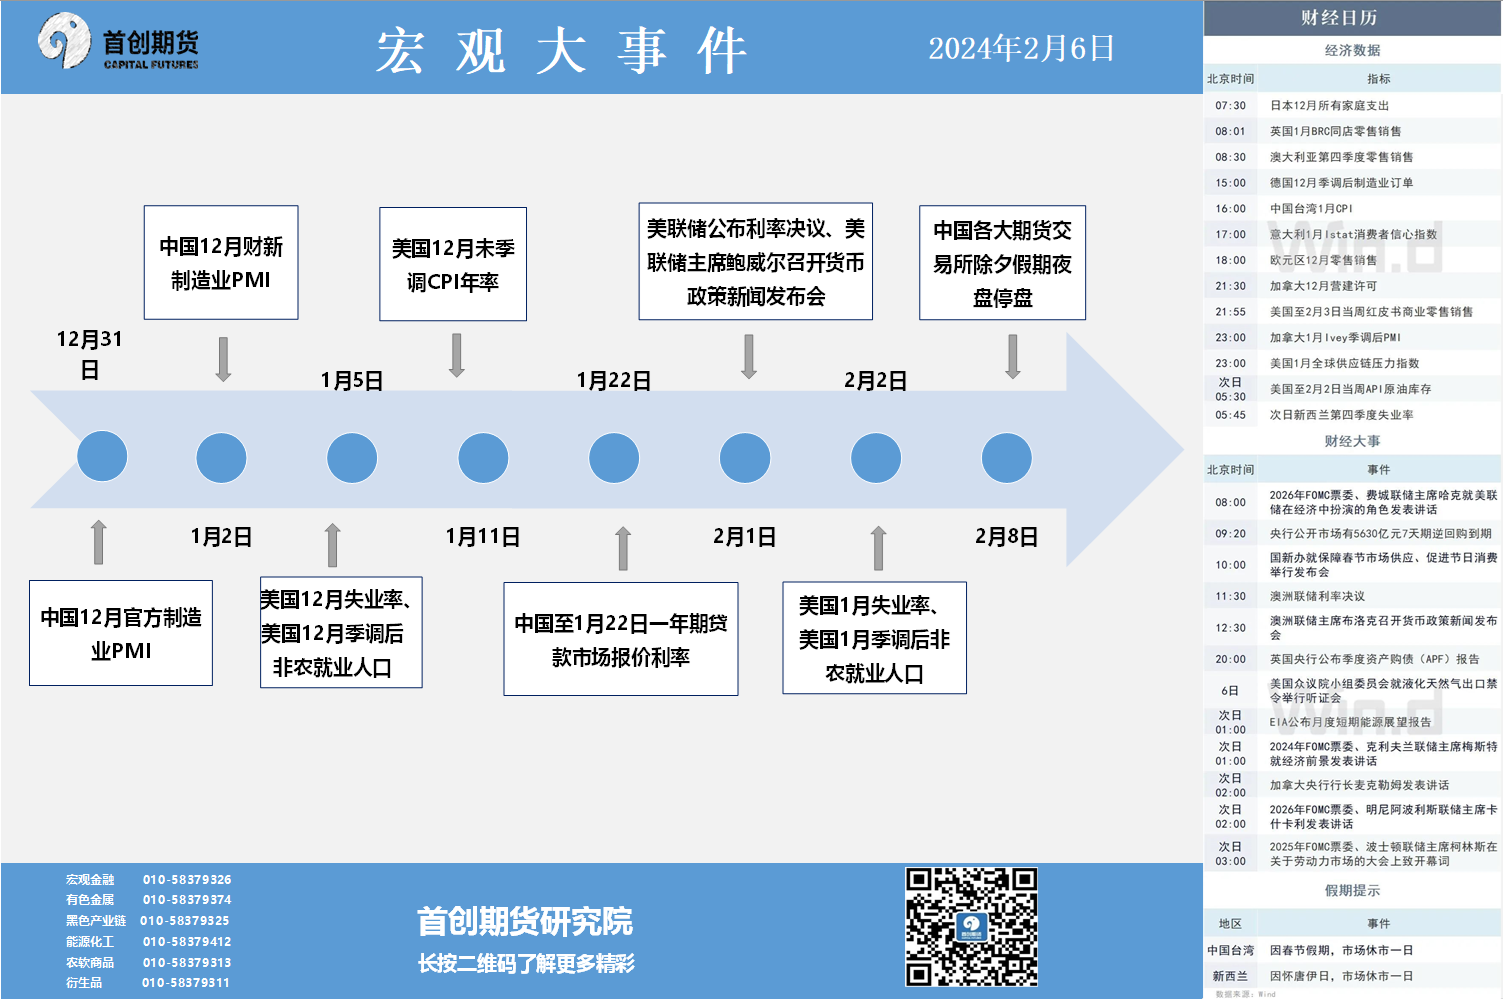This screenshot has height=1000, width=1503.
Task: Click the 美联储公布利率决议 event box
Action: tap(756, 262)
